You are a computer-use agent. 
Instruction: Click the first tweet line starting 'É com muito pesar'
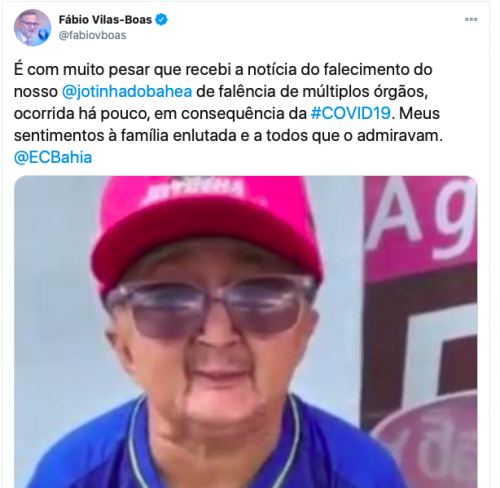(x=223, y=69)
